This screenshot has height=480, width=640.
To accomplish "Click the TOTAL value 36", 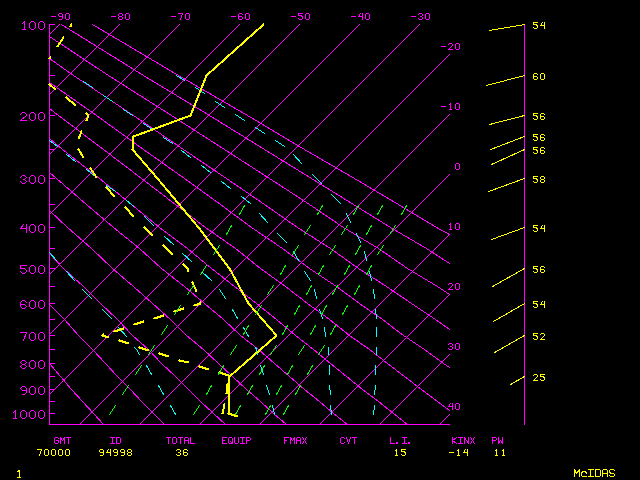I will click(x=182, y=452).
